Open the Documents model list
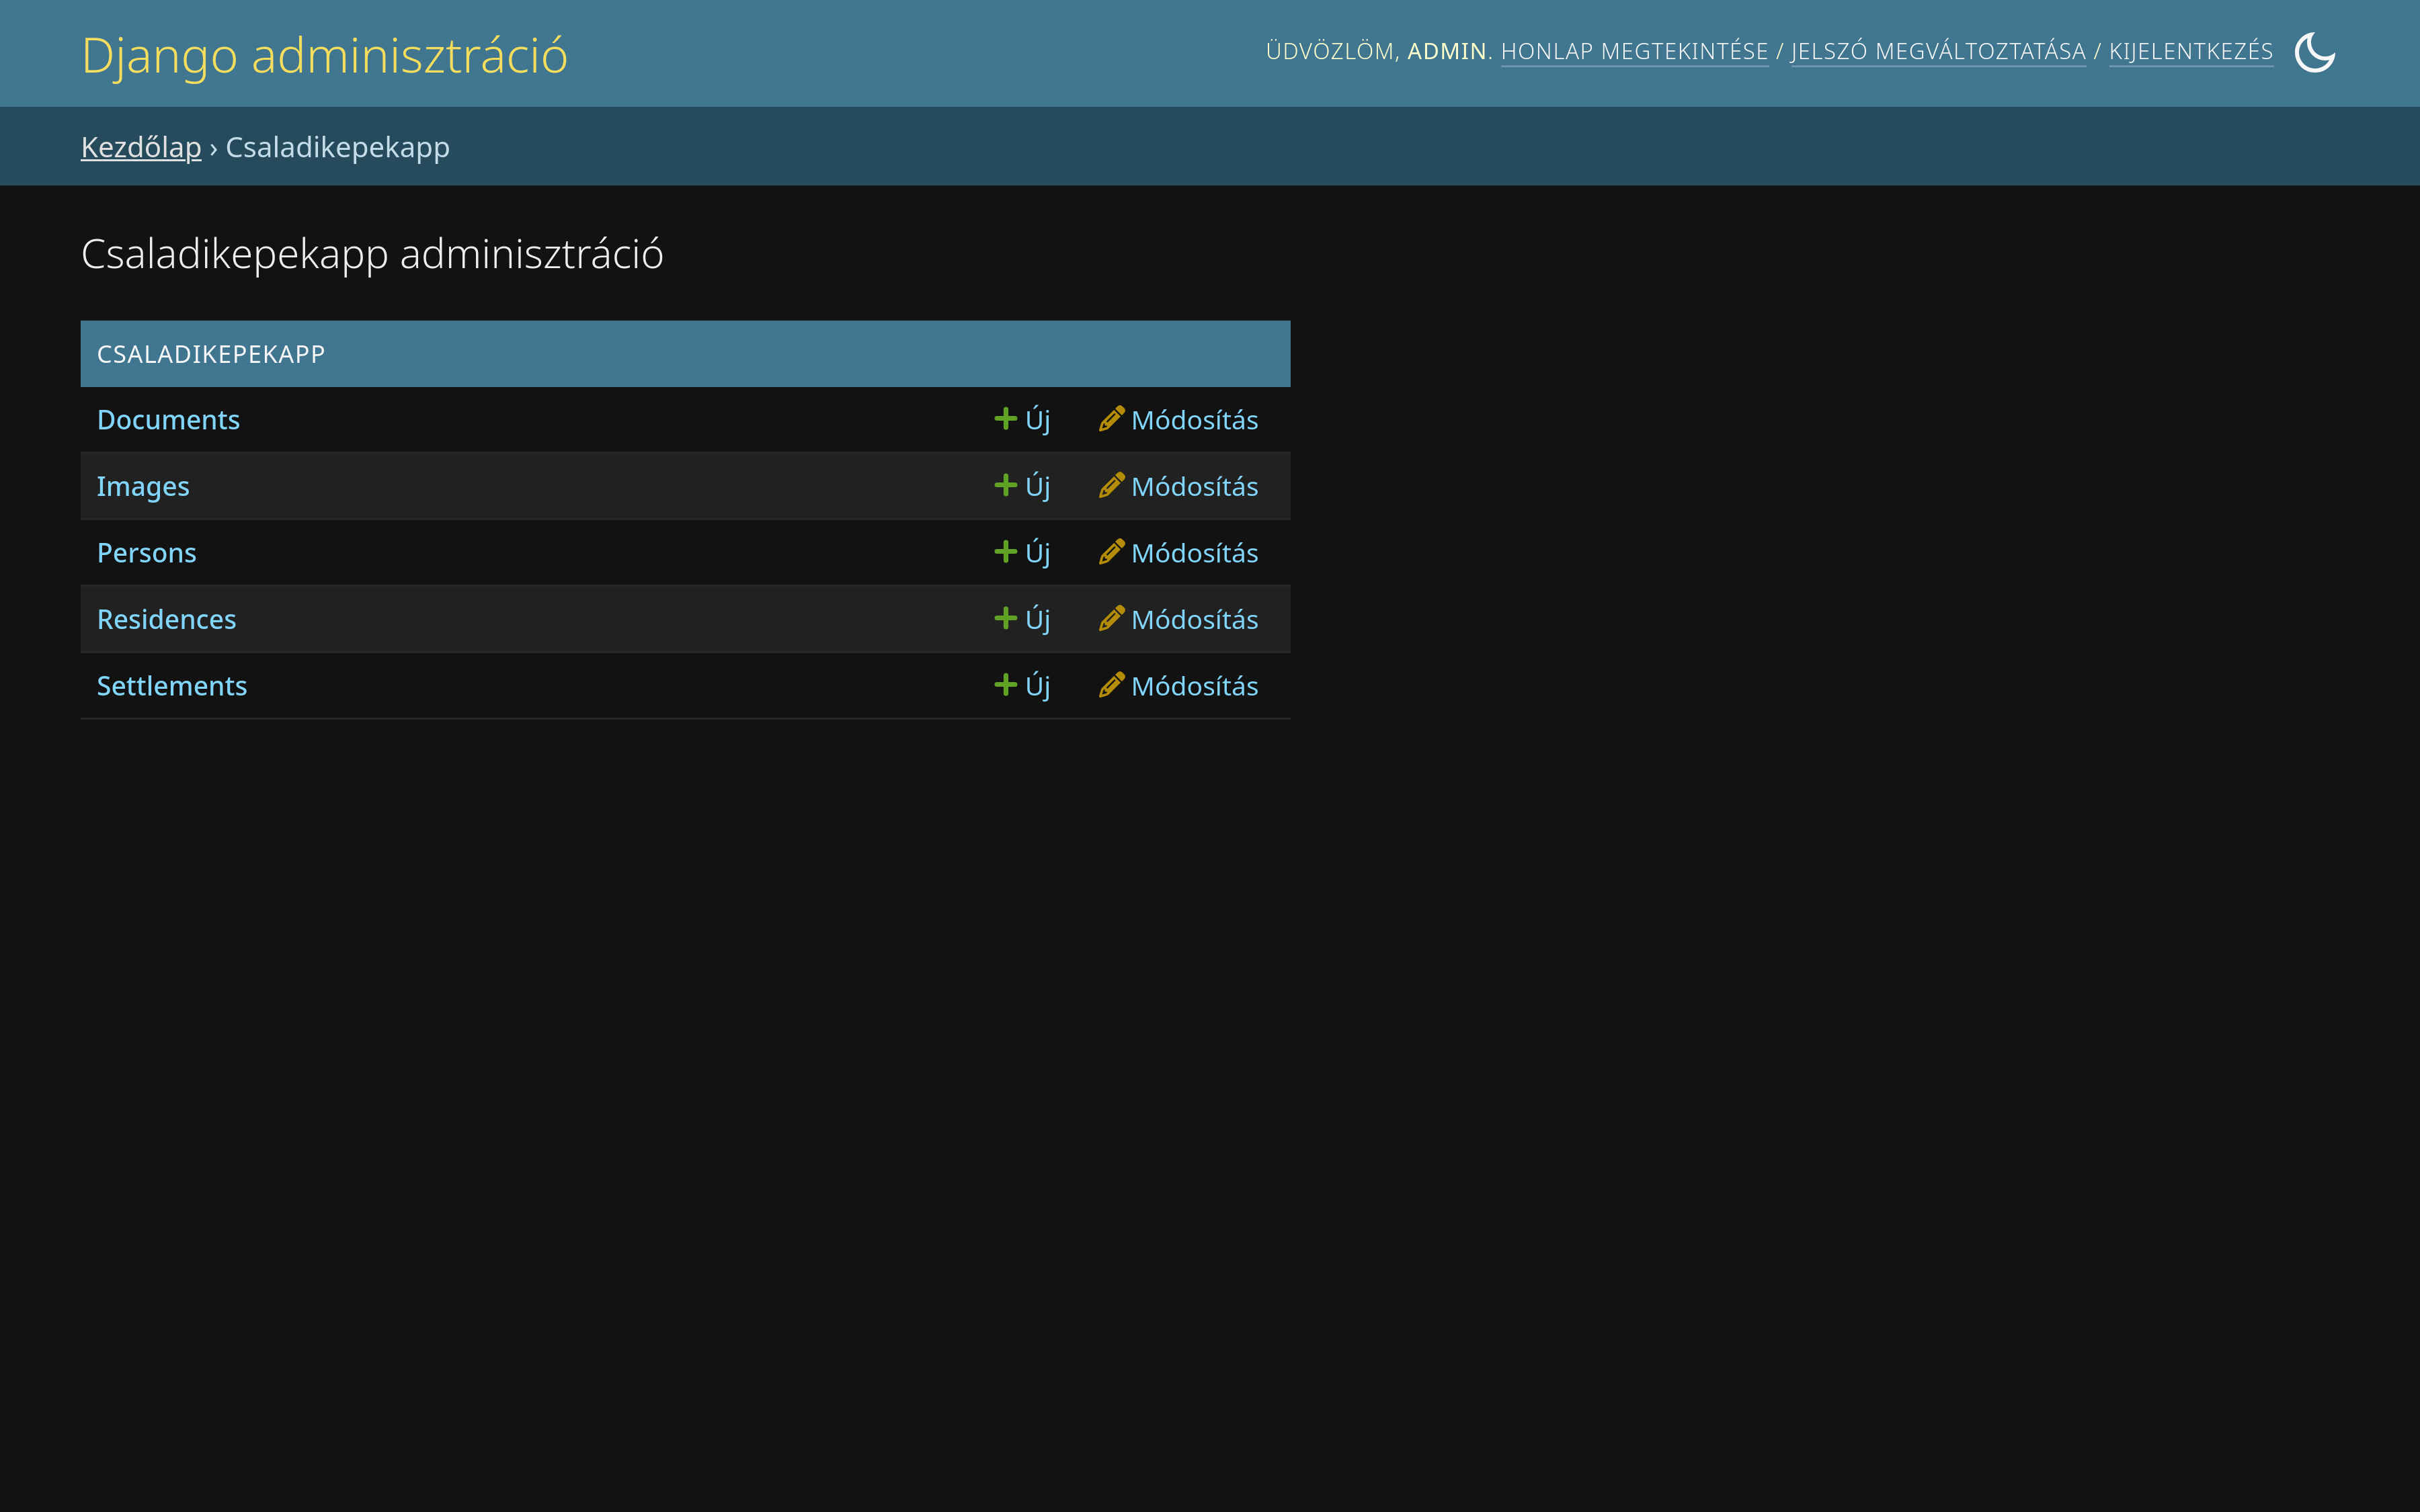Viewport: 2420px width, 1512px height. click(x=168, y=420)
